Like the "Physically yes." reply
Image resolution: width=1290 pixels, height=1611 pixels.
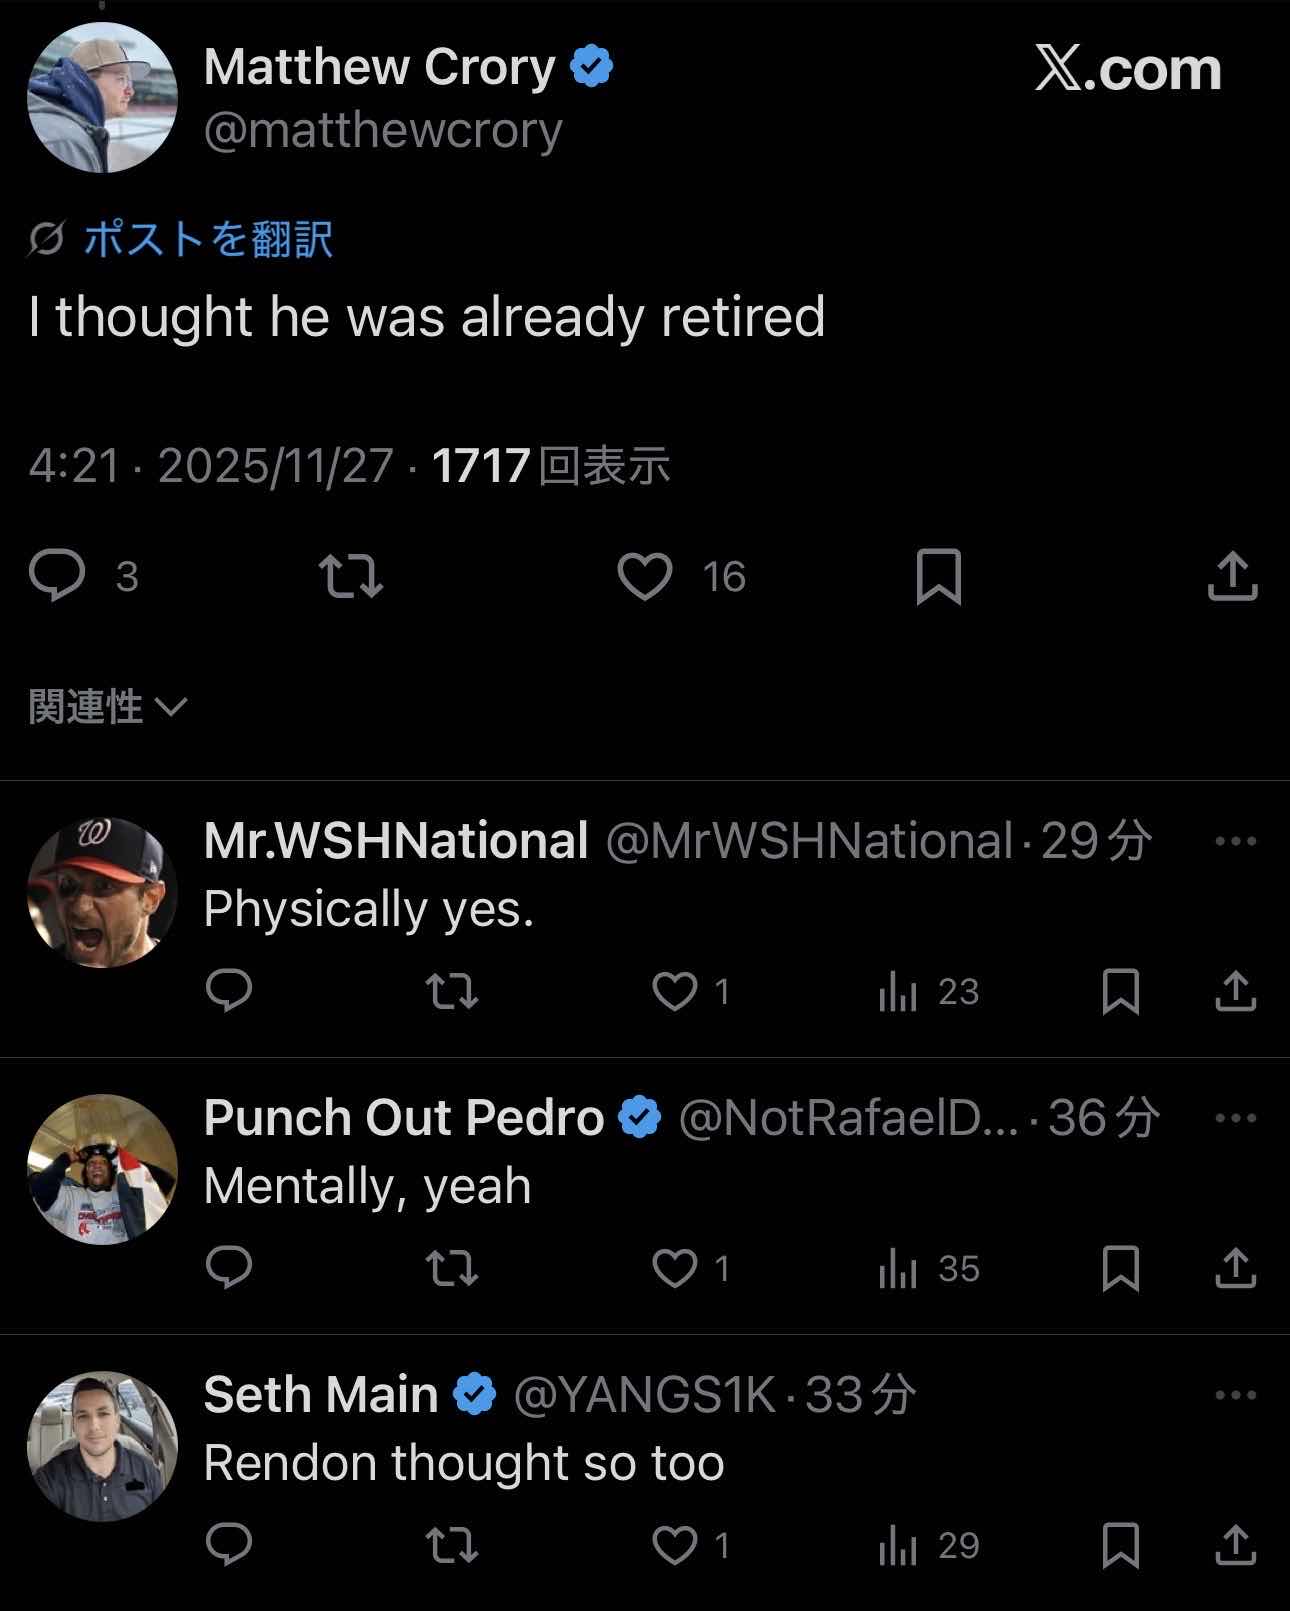tap(675, 991)
